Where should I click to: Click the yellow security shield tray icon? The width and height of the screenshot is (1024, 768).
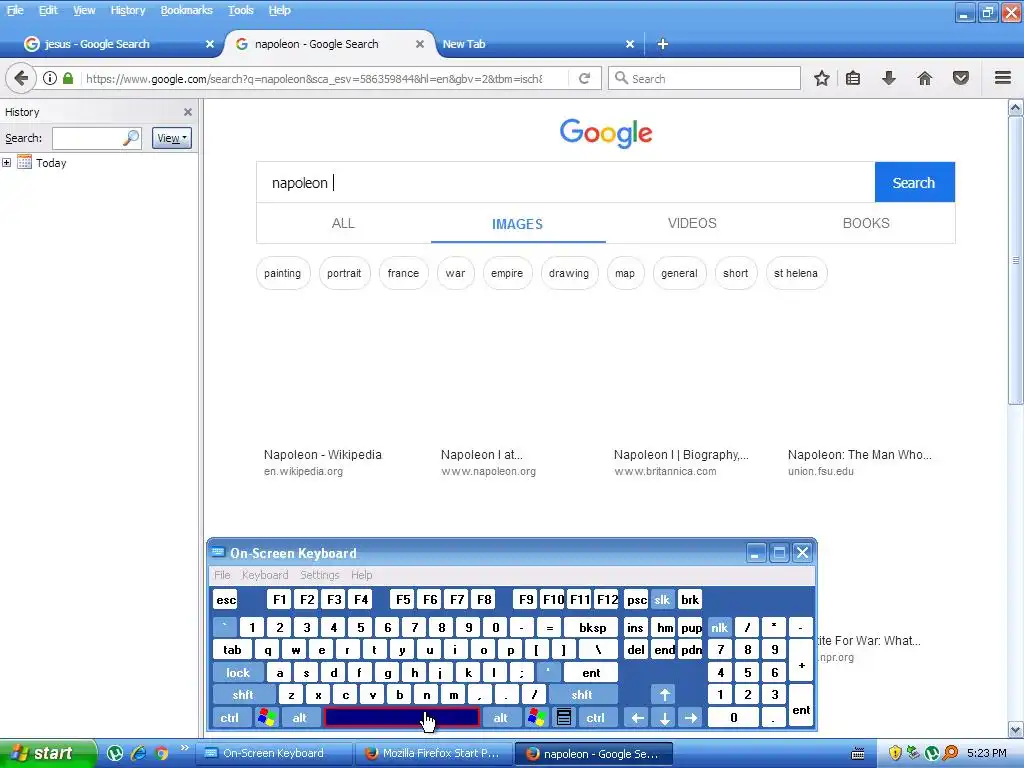point(895,753)
